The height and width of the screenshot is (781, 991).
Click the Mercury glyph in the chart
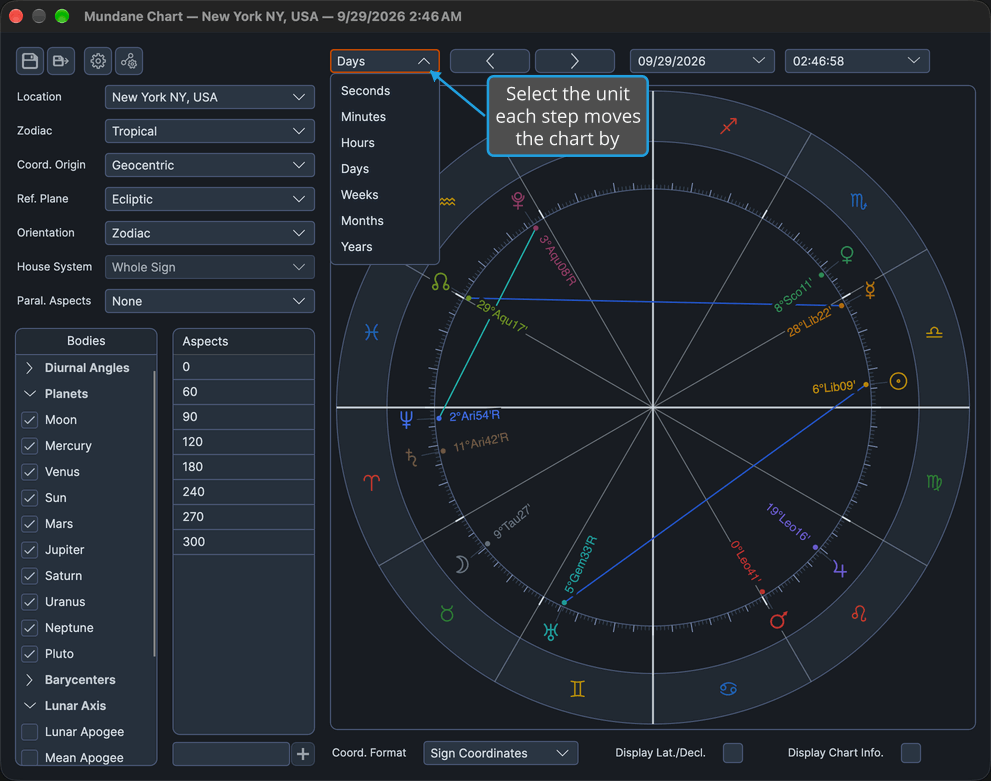pyautogui.click(x=870, y=289)
